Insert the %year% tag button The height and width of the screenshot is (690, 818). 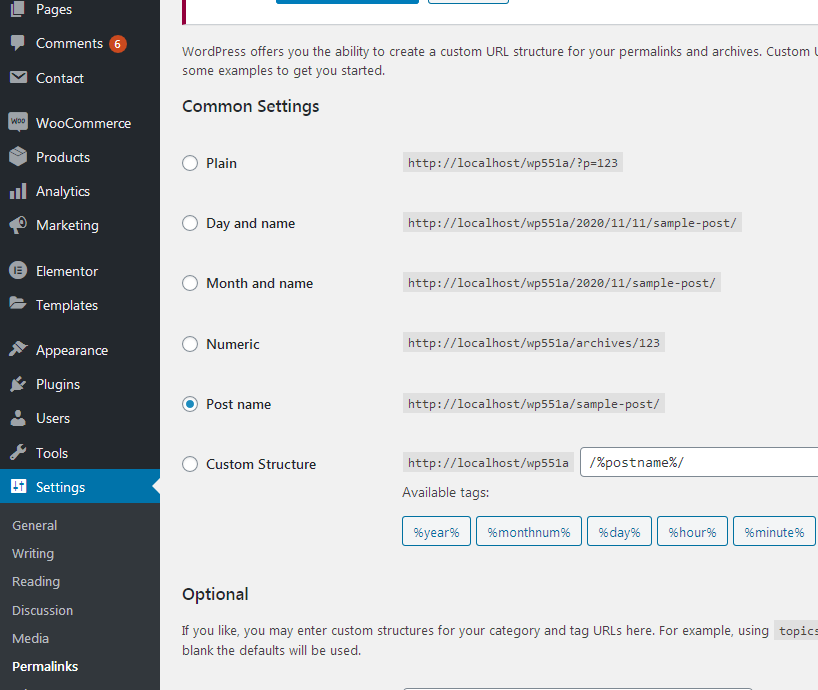(436, 532)
